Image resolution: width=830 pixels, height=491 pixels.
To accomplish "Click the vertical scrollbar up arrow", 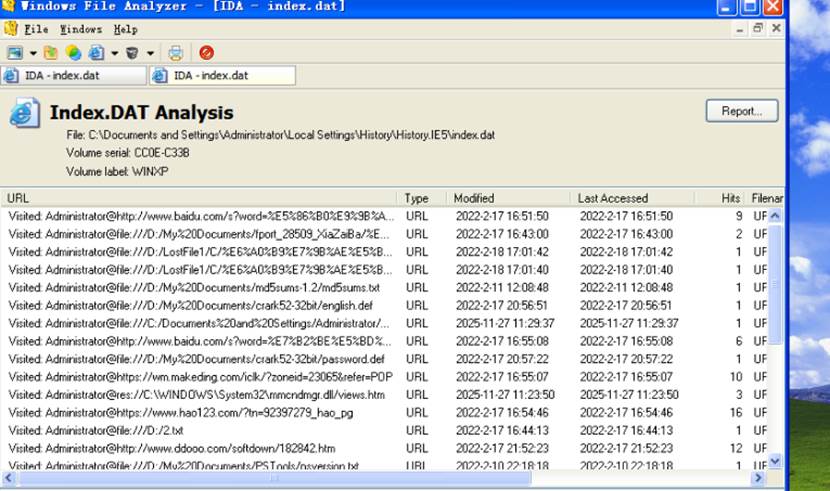I will 775,216.
